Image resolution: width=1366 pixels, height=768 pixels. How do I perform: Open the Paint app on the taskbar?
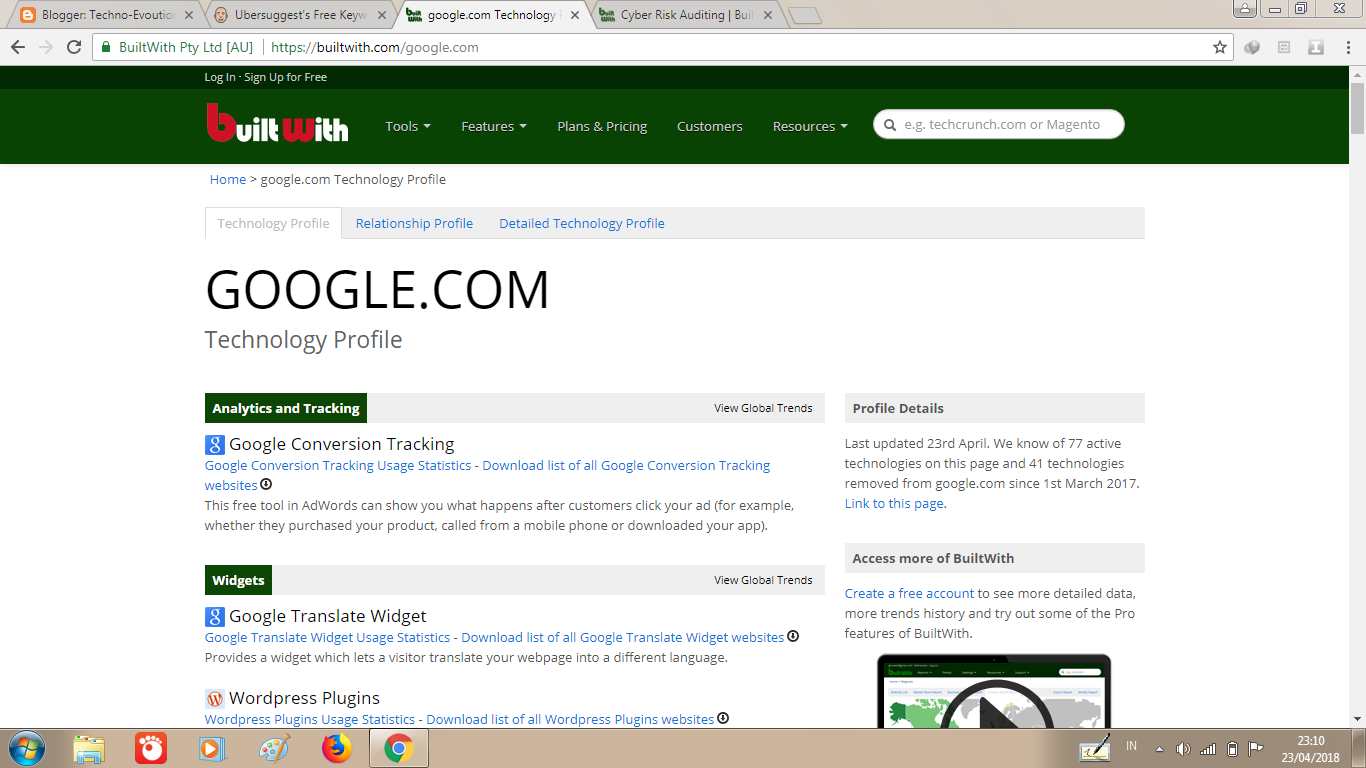pyautogui.click(x=274, y=748)
